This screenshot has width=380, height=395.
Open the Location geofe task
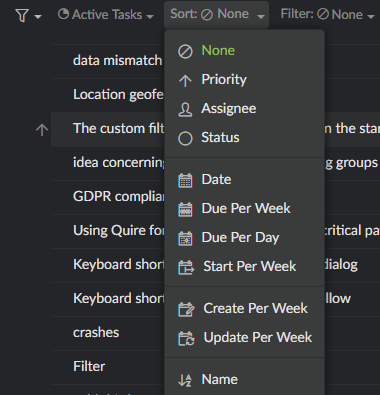coord(118,95)
